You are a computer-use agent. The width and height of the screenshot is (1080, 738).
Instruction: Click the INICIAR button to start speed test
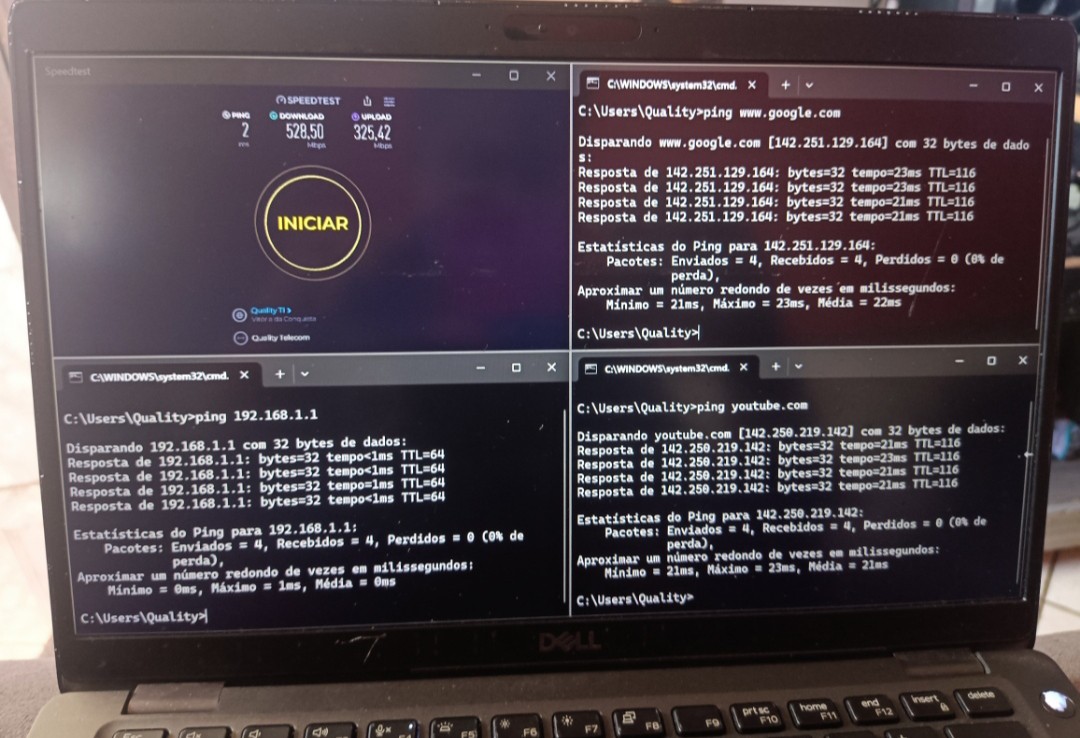click(312, 223)
